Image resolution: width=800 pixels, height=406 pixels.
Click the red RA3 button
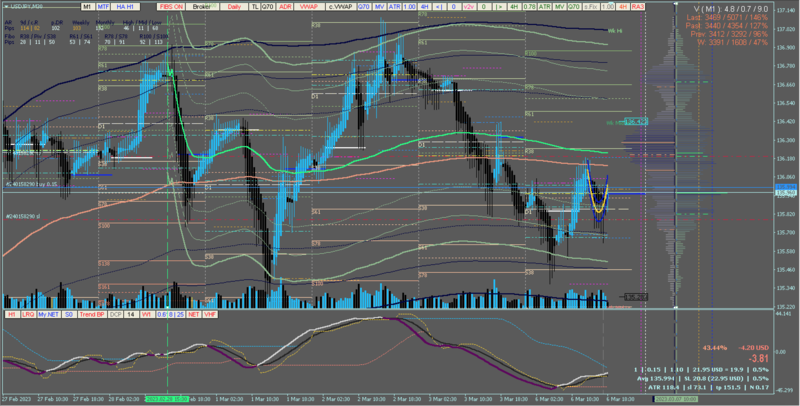point(638,7)
